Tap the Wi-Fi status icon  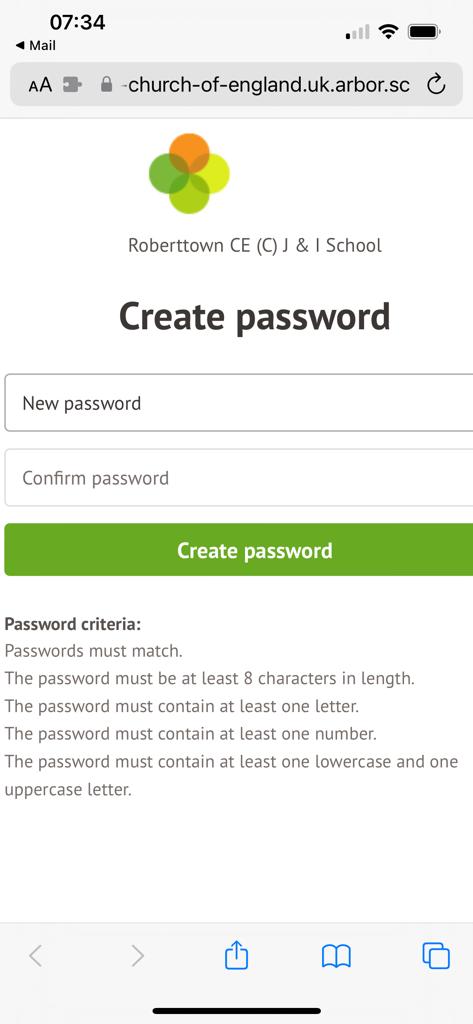coord(389,31)
